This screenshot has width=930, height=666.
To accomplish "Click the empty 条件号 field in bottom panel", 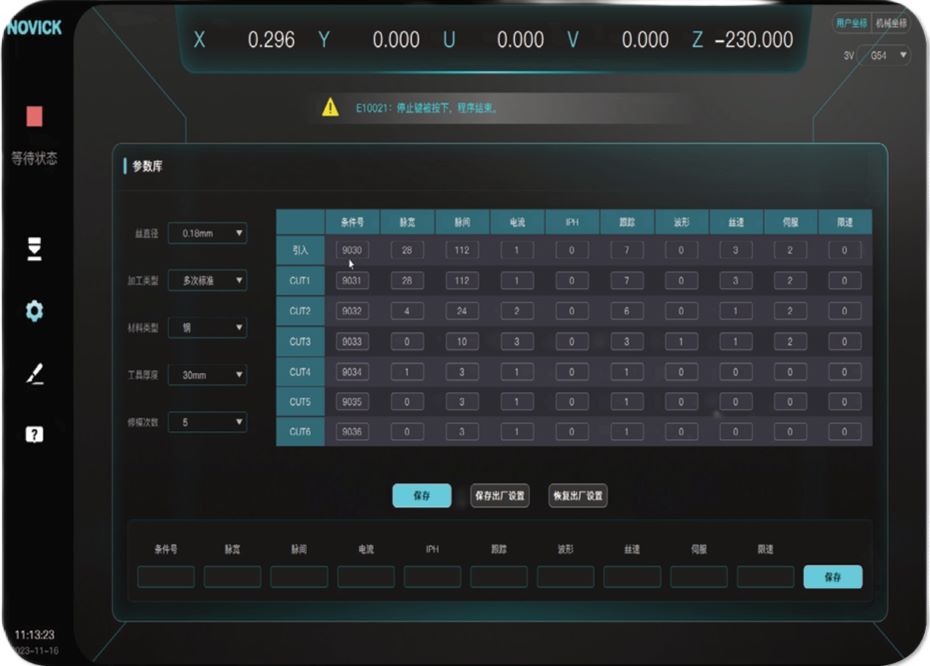I will coord(166,577).
